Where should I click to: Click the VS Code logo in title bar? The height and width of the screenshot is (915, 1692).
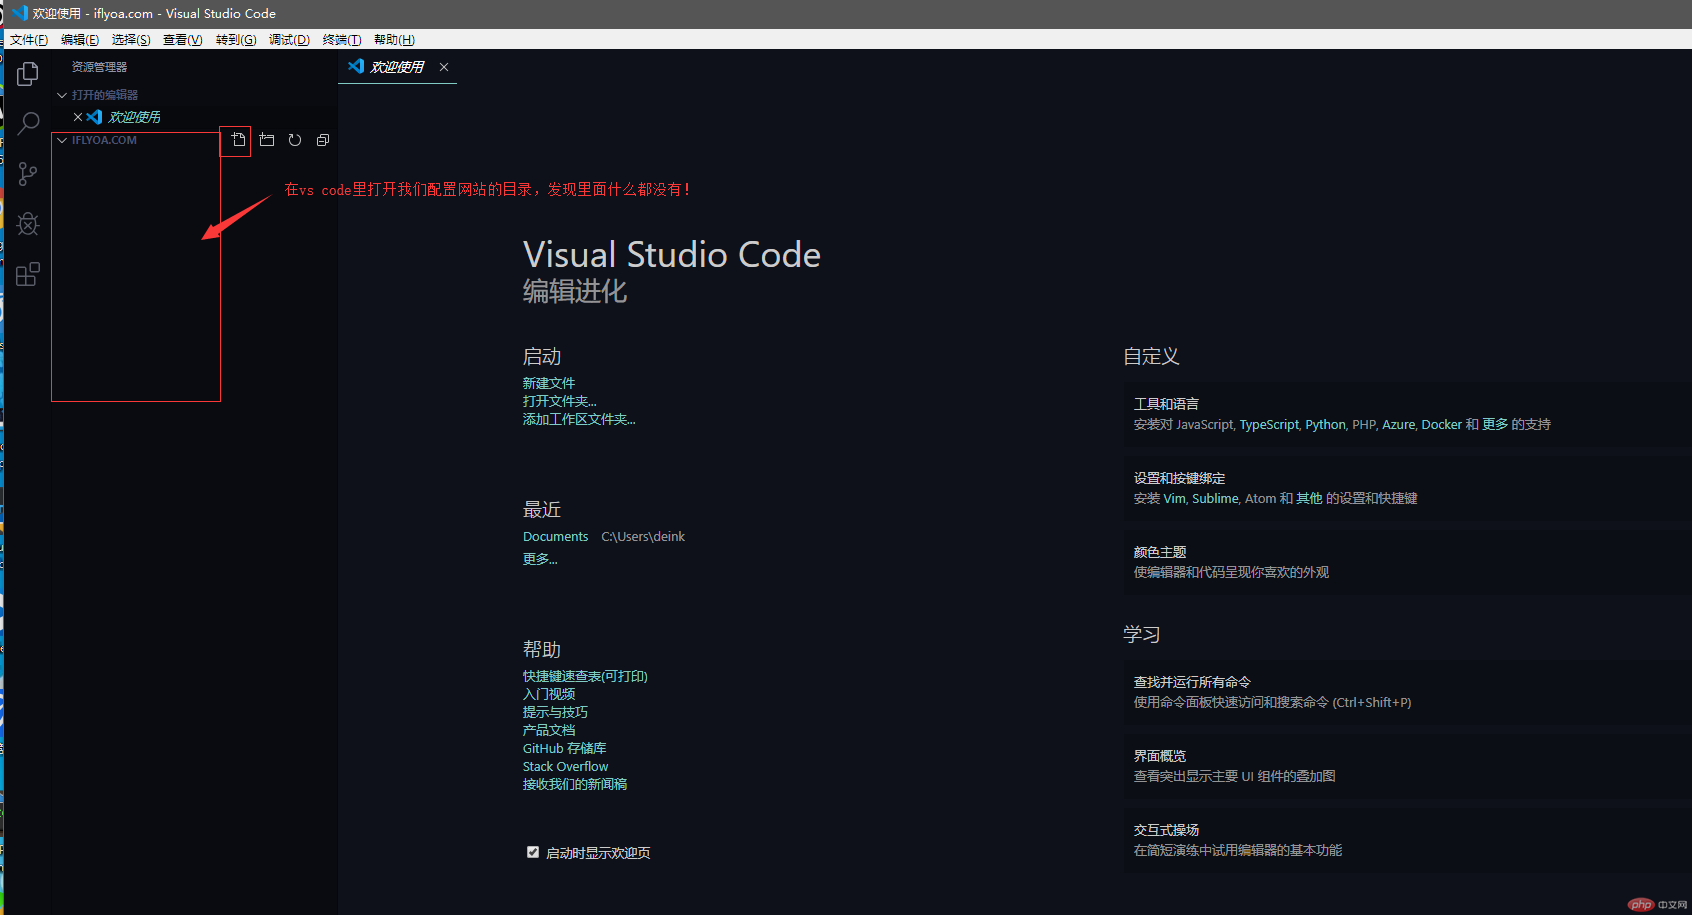point(19,13)
